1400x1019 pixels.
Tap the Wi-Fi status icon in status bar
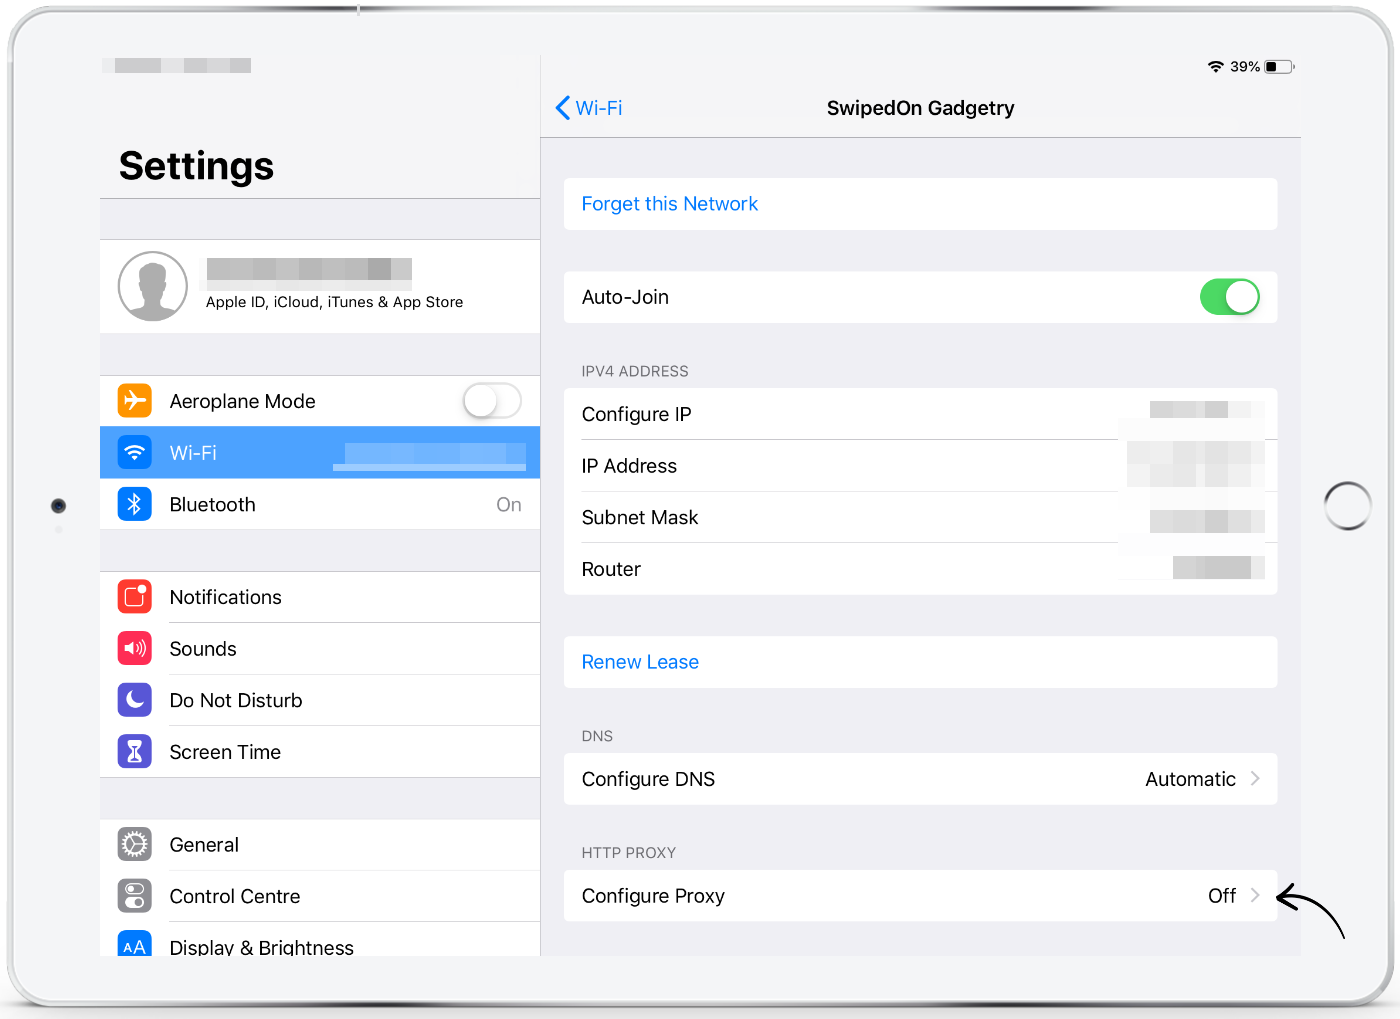point(1216,67)
